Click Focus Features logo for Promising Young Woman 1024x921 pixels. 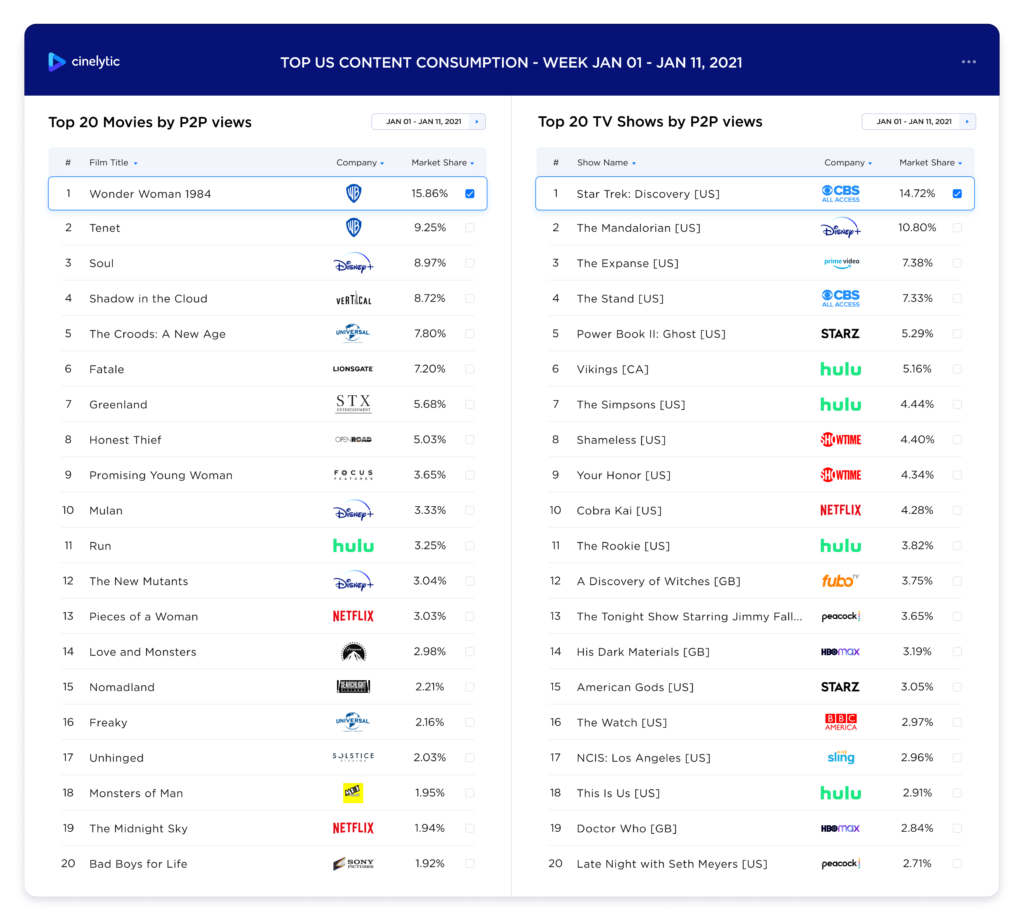tap(353, 475)
